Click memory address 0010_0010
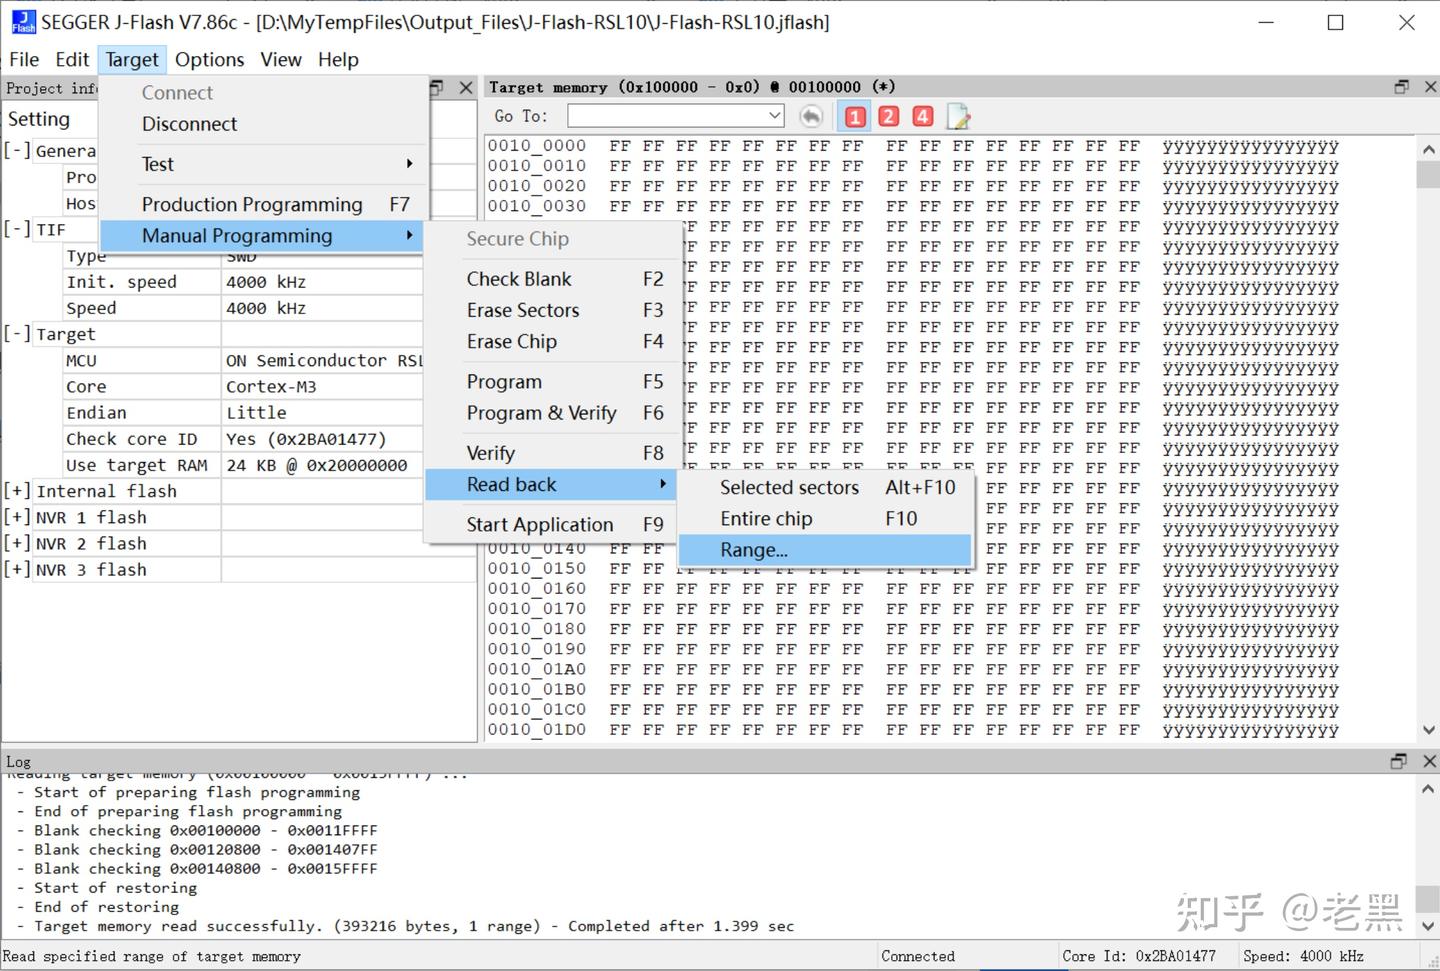Image resolution: width=1440 pixels, height=971 pixels. point(537,166)
